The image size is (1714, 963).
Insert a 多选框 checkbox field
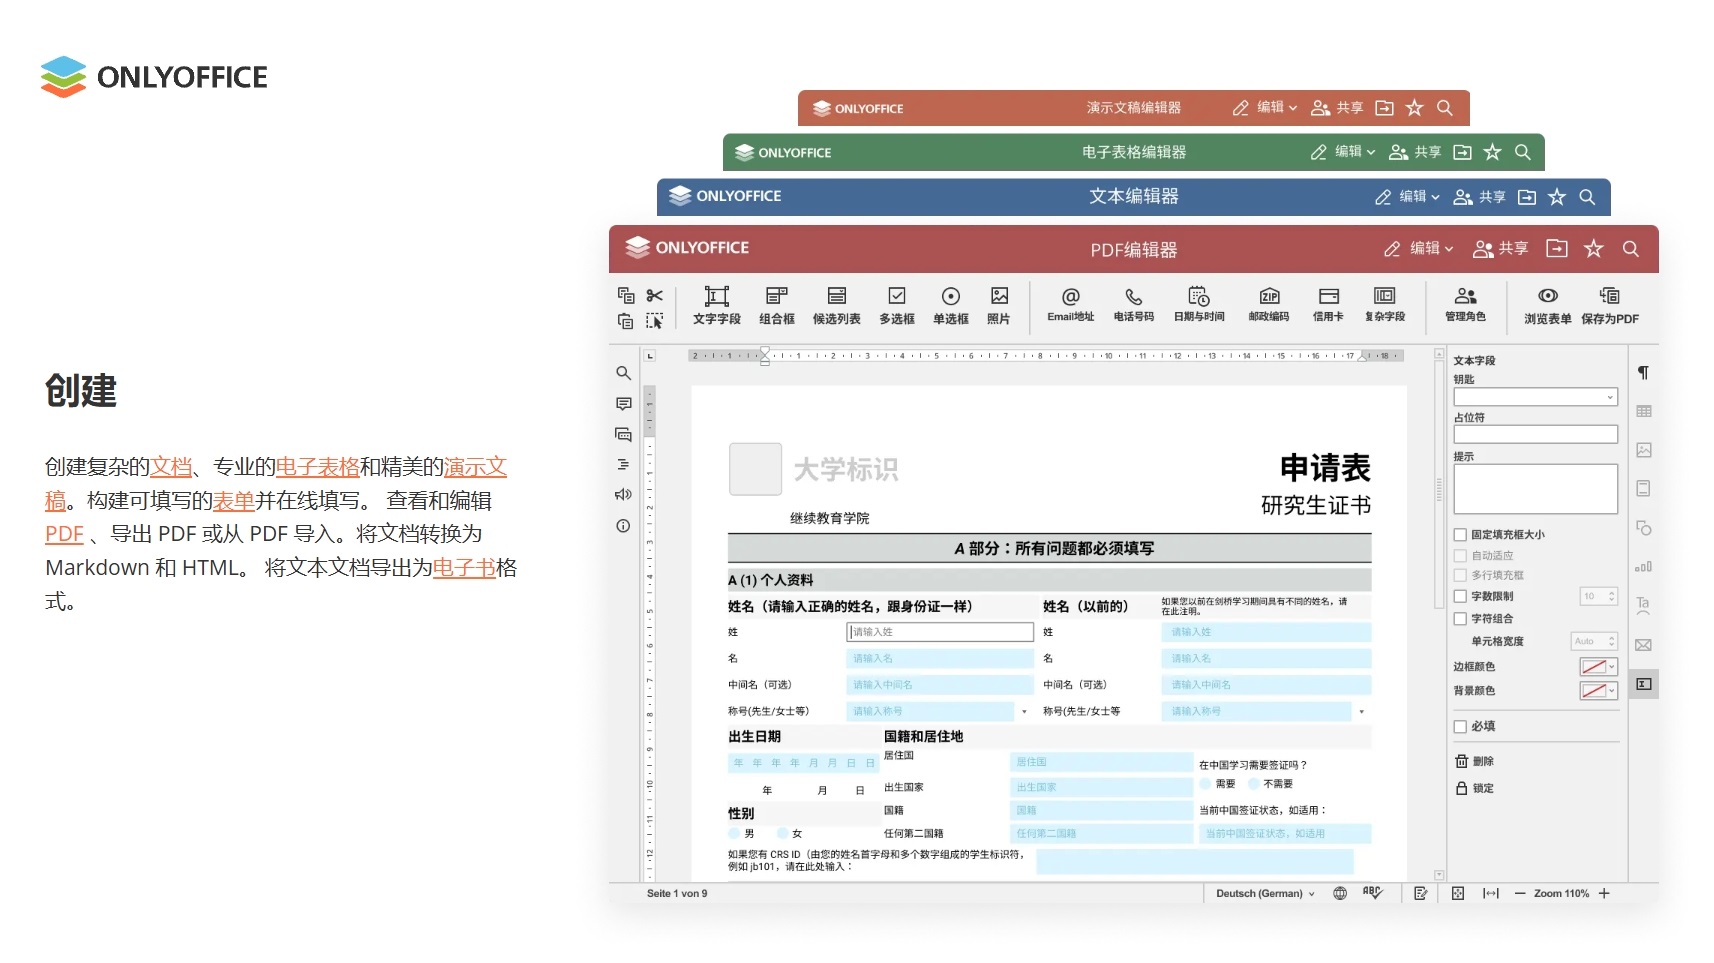tap(896, 305)
